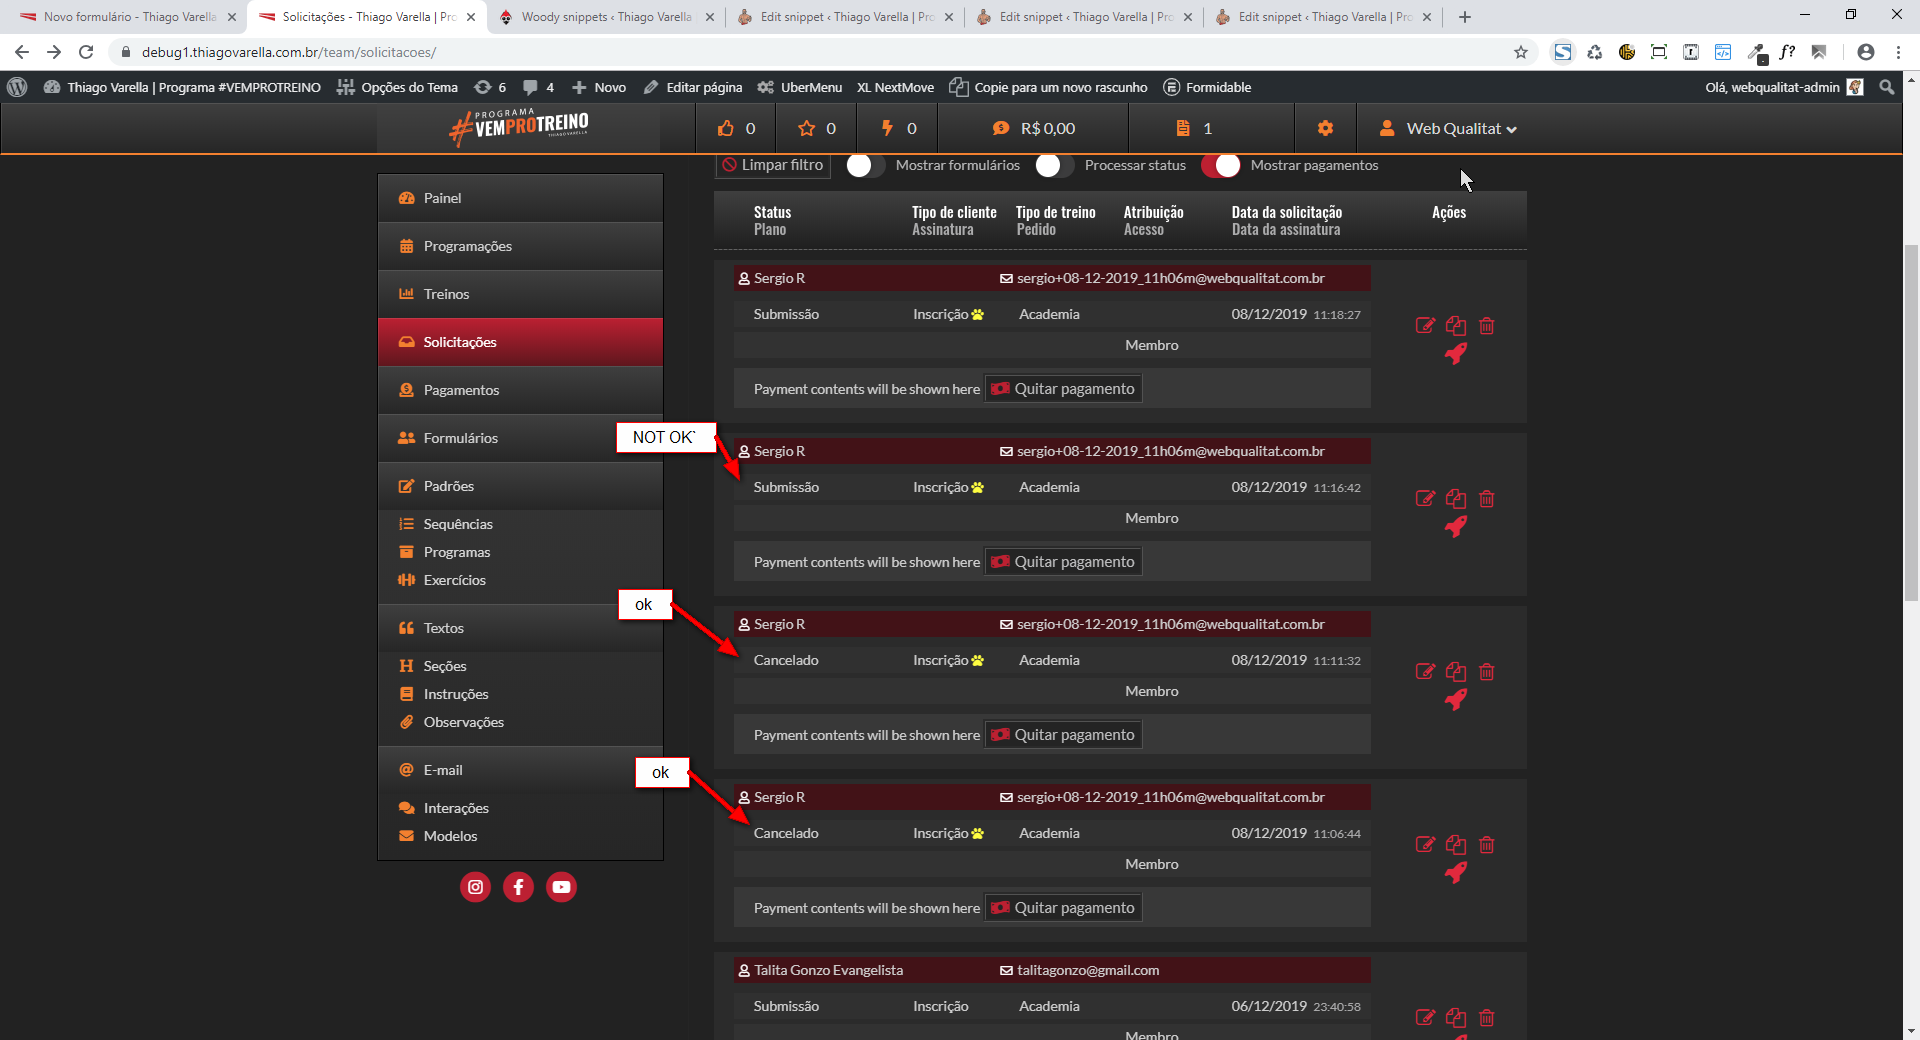Duplicate the 11:11:32 cancelled request
1920x1040 pixels.
1456,671
